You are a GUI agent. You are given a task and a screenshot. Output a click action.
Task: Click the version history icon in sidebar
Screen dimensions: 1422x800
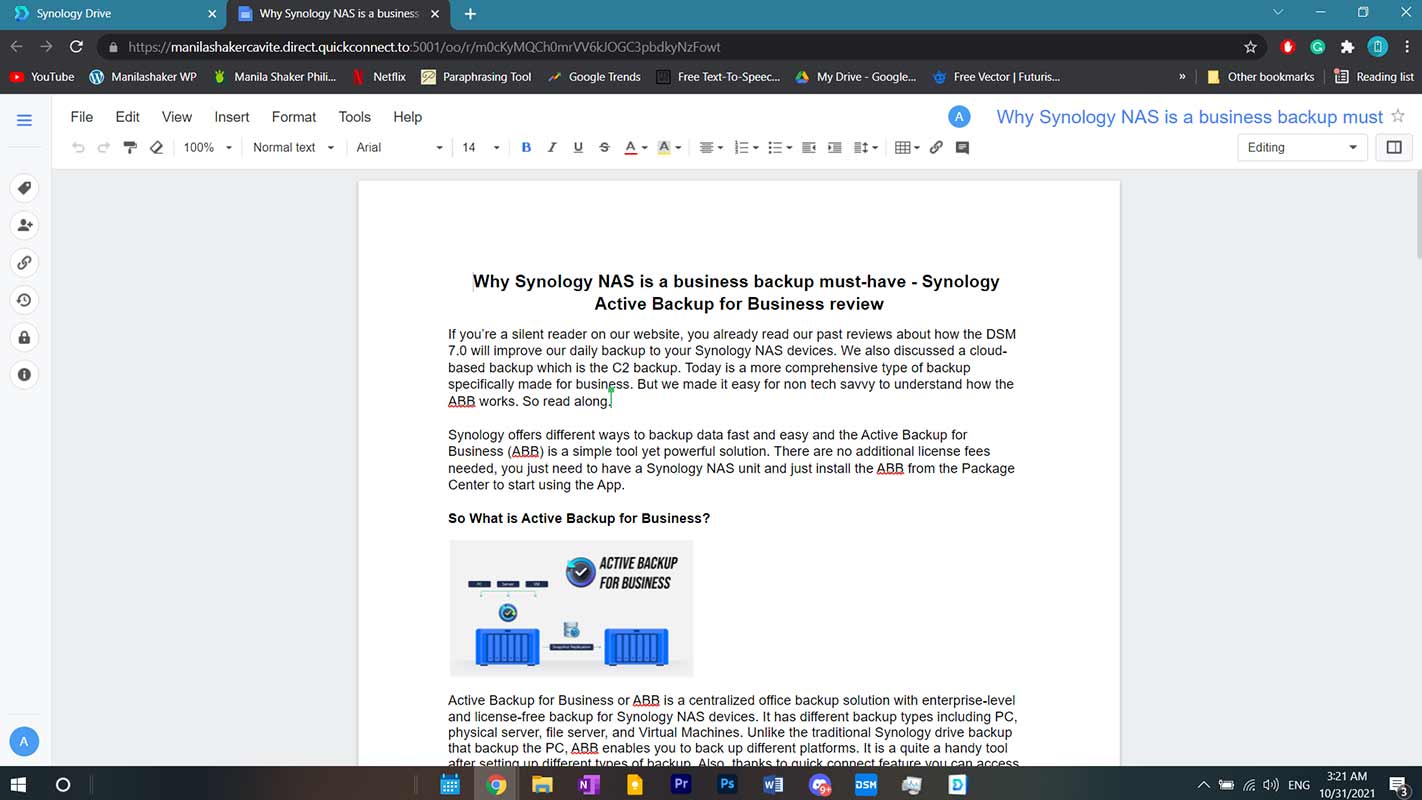24,300
